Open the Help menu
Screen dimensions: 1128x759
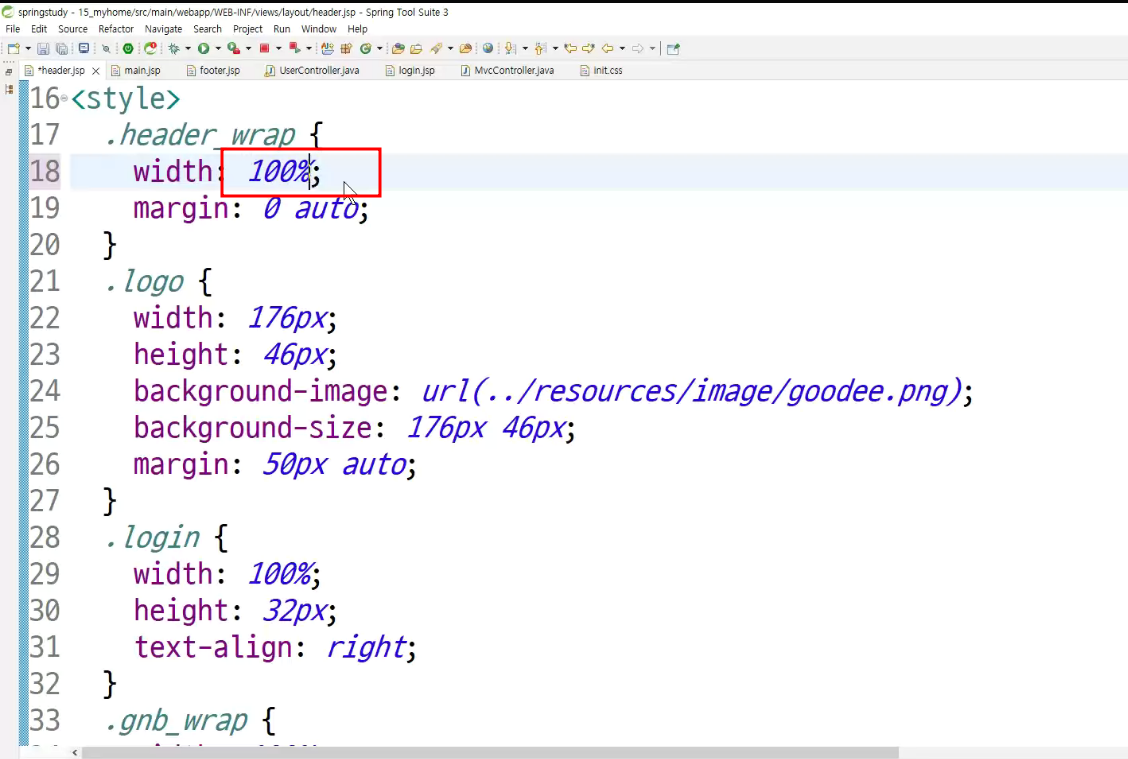click(x=358, y=29)
